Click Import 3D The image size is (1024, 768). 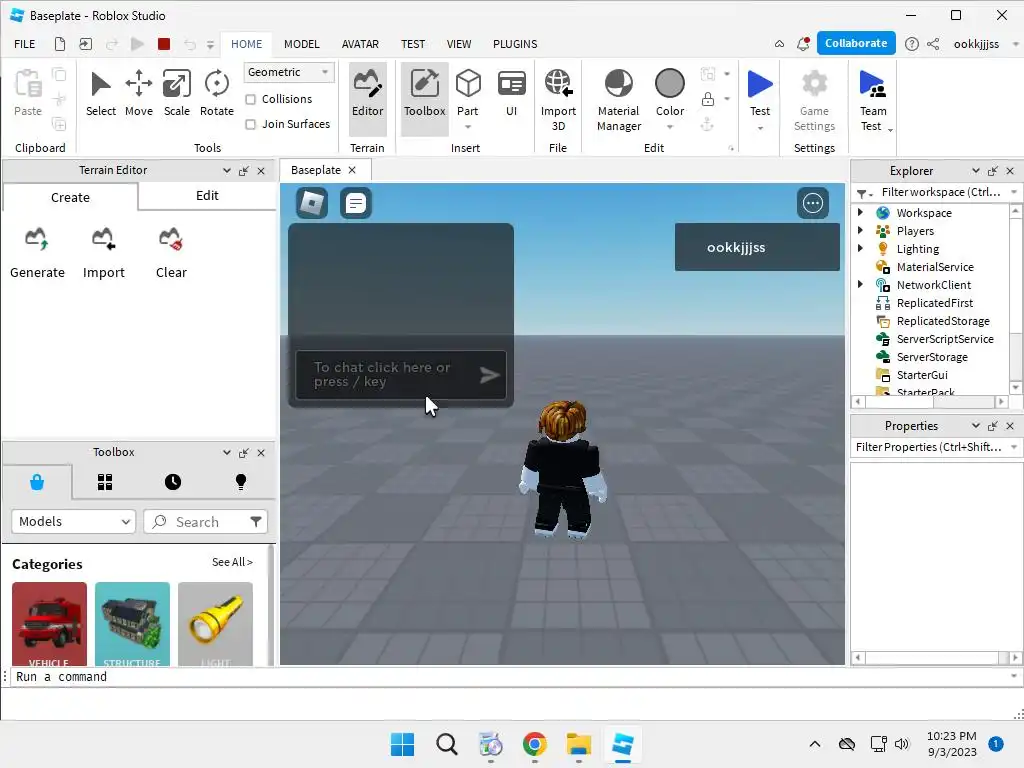pyautogui.click(x=558, y=100)
